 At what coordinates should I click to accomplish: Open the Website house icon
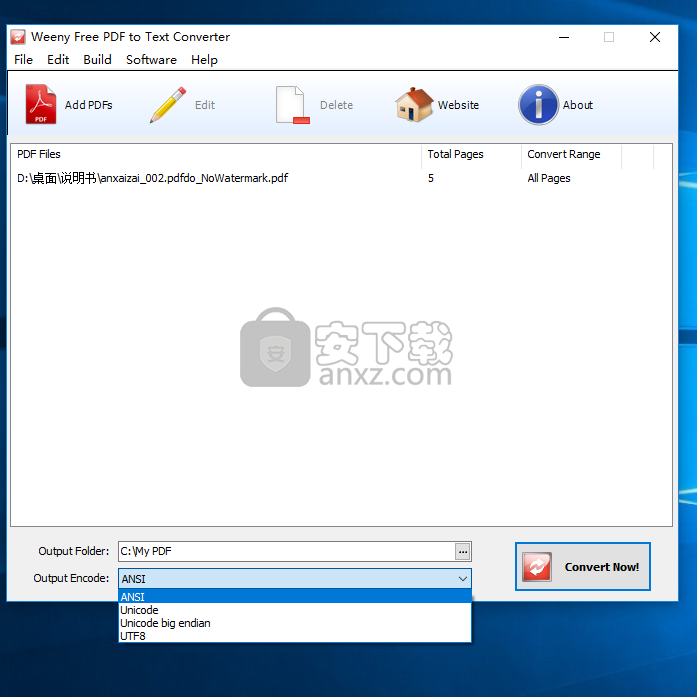tap(414, 105)
